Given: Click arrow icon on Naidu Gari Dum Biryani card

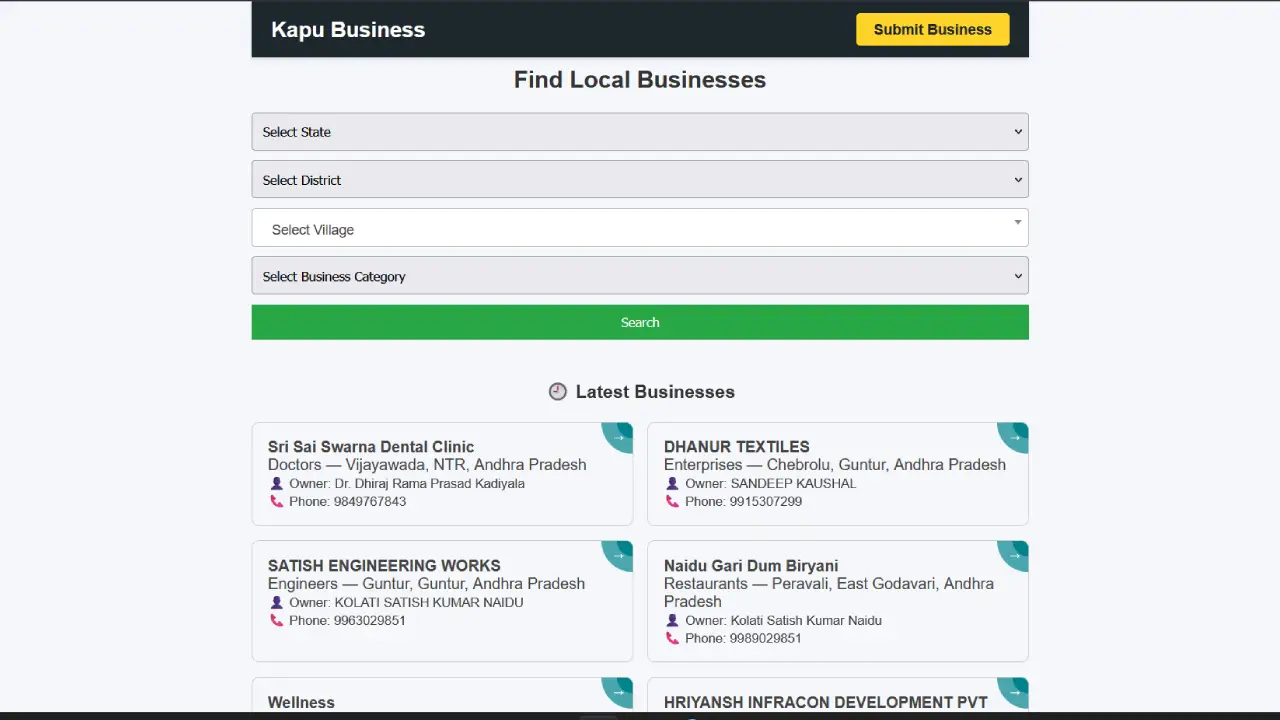Looking at the screenshot, I should pos(1015,555).
